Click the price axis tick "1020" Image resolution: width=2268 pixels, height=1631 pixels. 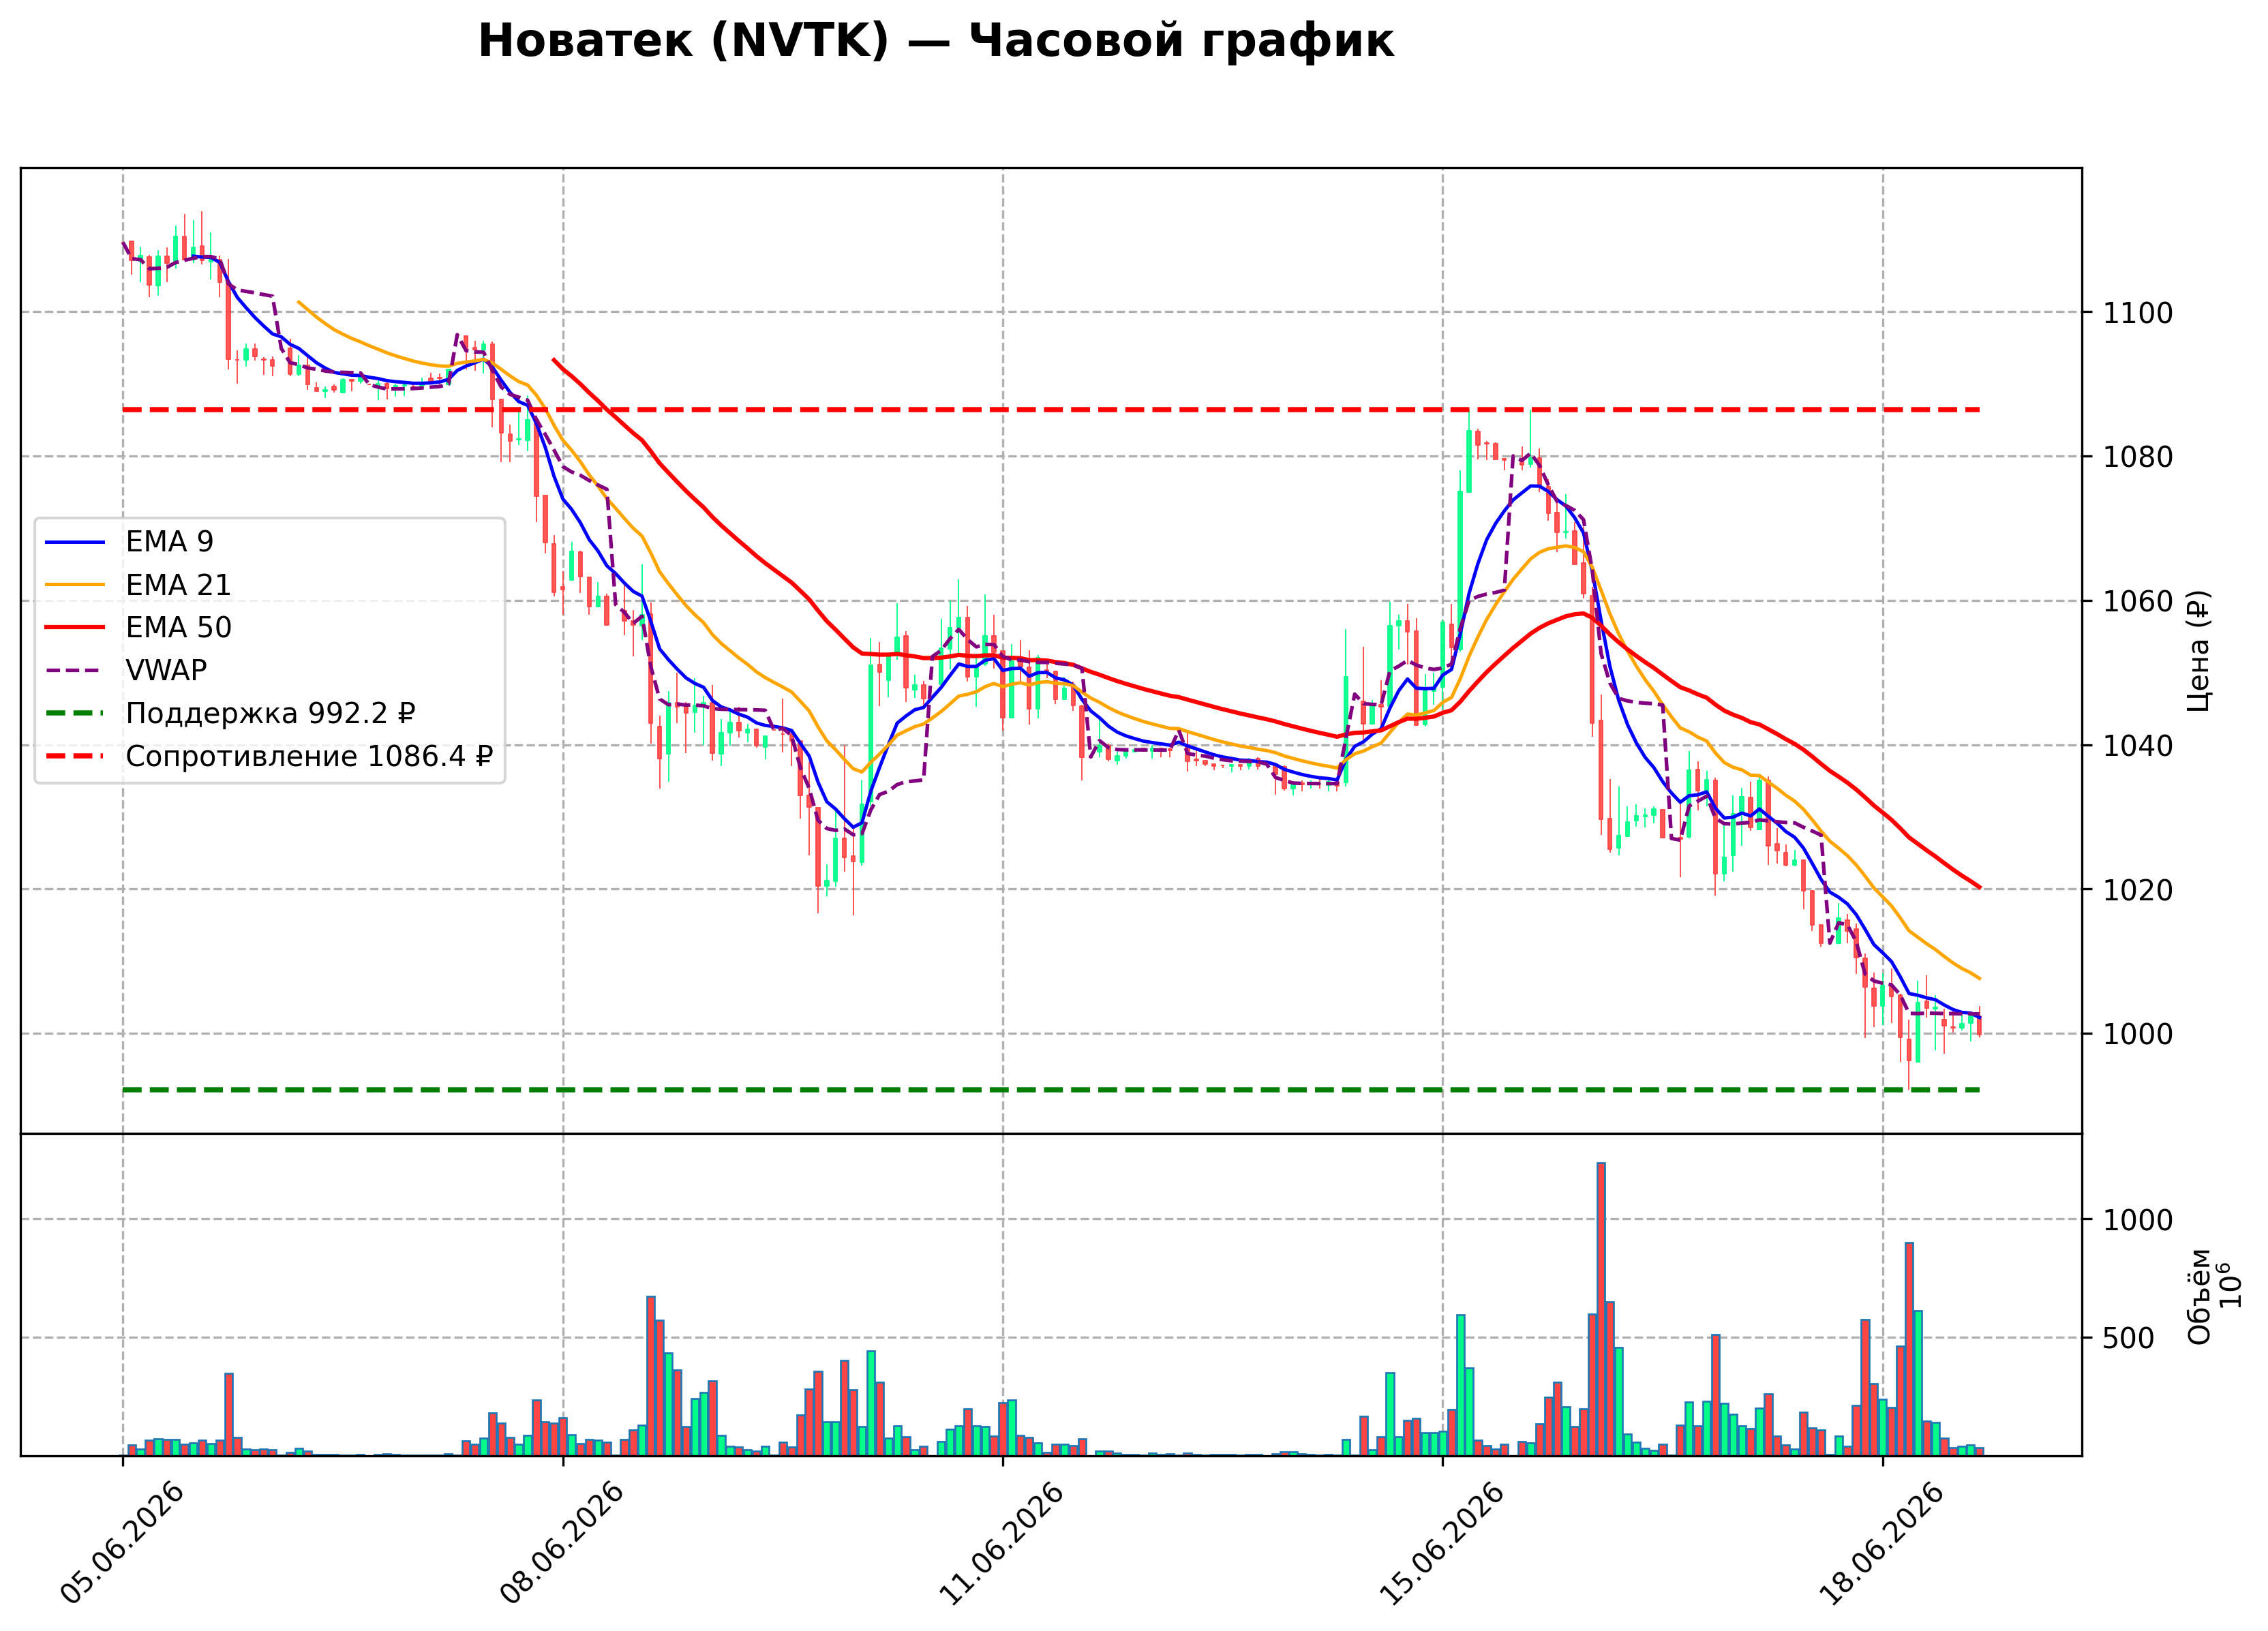(2138, 890)
